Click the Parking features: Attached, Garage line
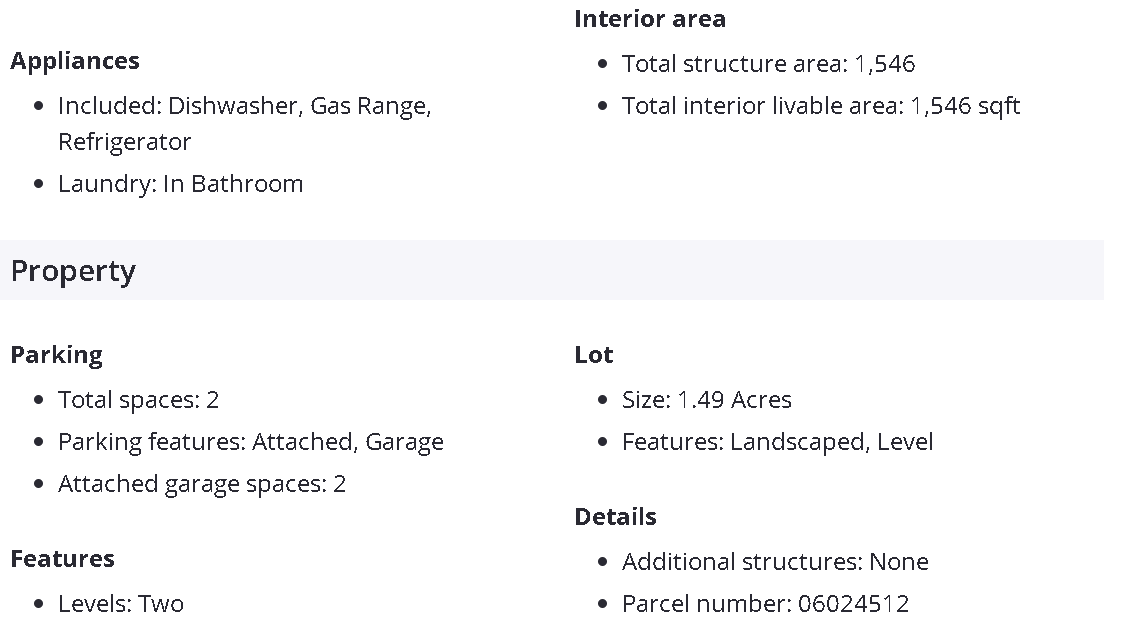Viewport: 1143px width, 622px height. coord(250,442)
